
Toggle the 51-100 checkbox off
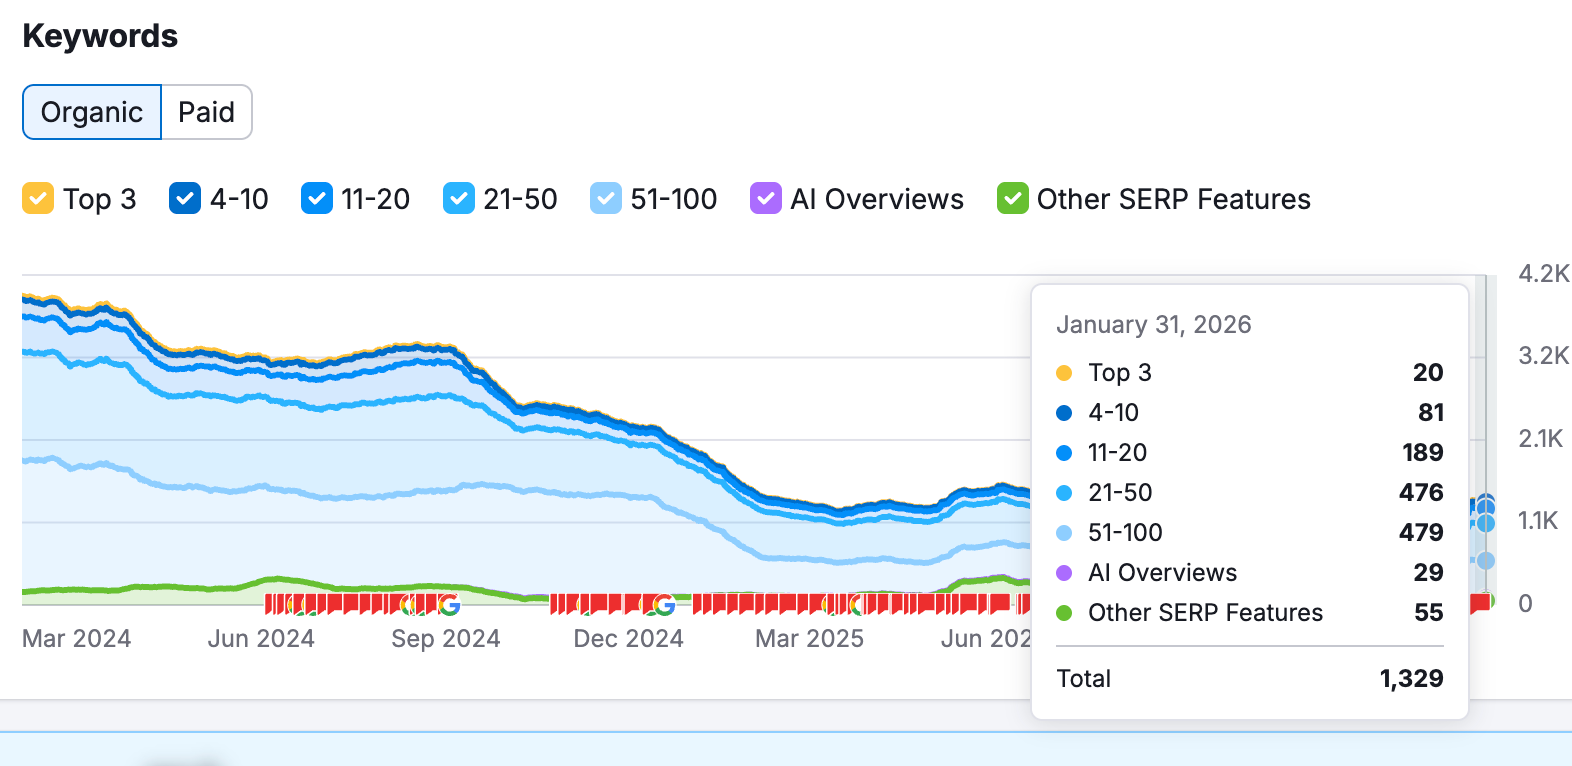click(x=606, y=199)
